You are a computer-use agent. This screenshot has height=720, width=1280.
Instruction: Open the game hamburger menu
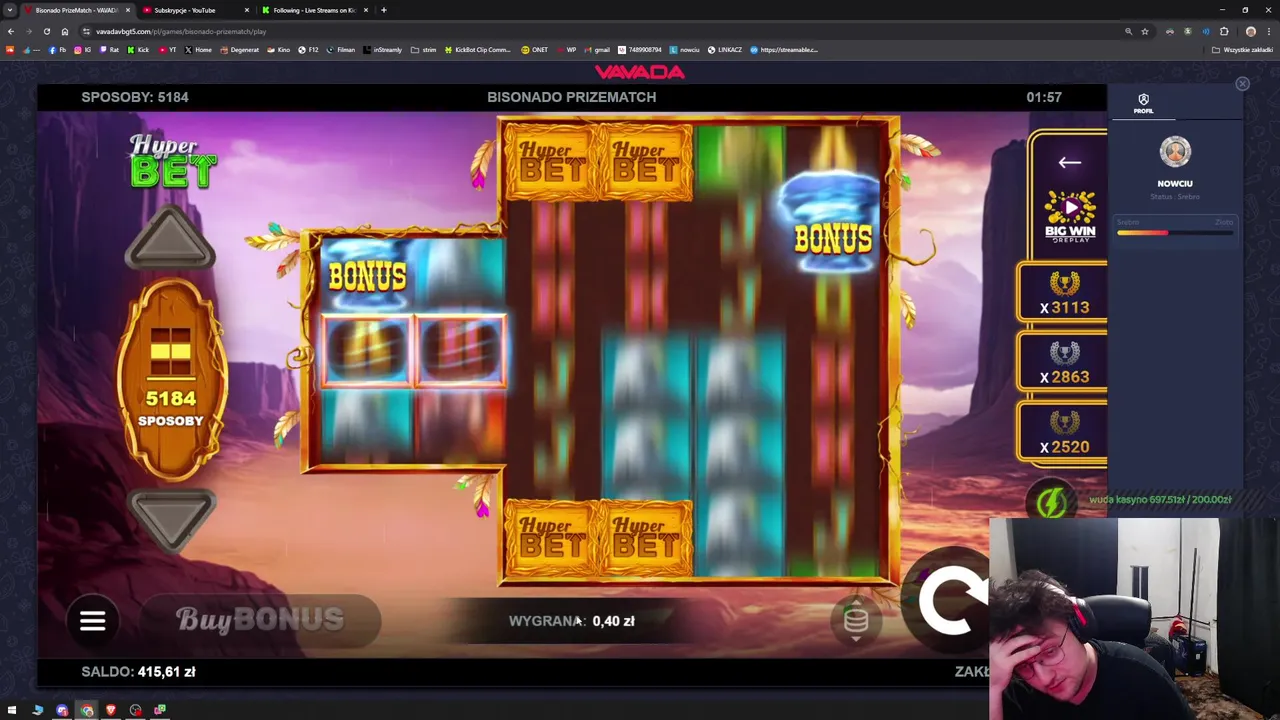[x=93, y=621]
